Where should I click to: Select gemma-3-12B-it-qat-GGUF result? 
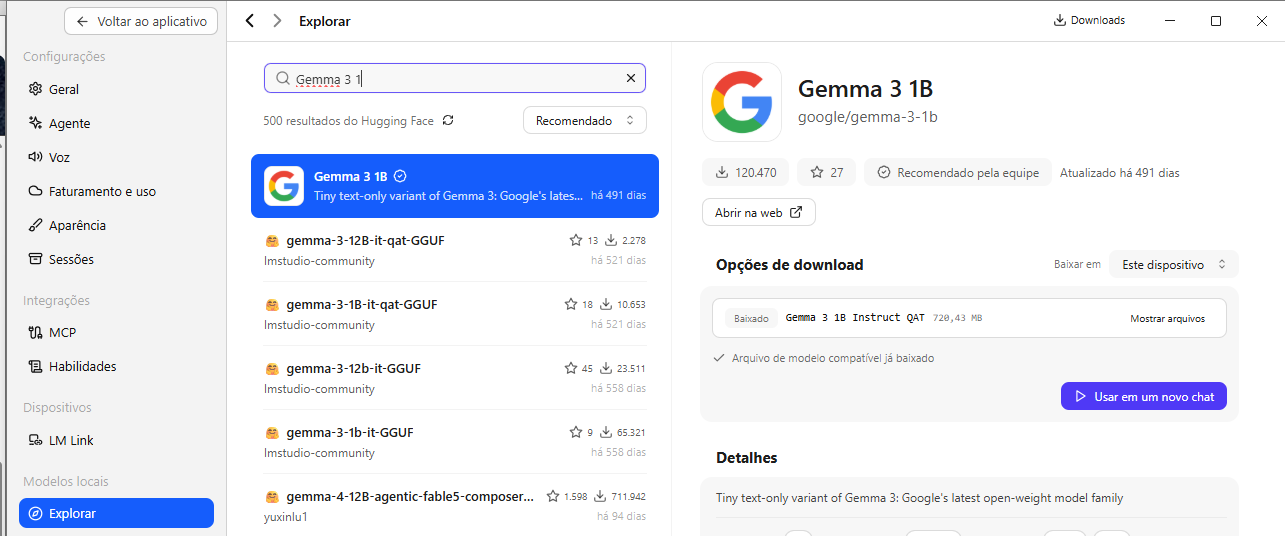tap(455, 250)
